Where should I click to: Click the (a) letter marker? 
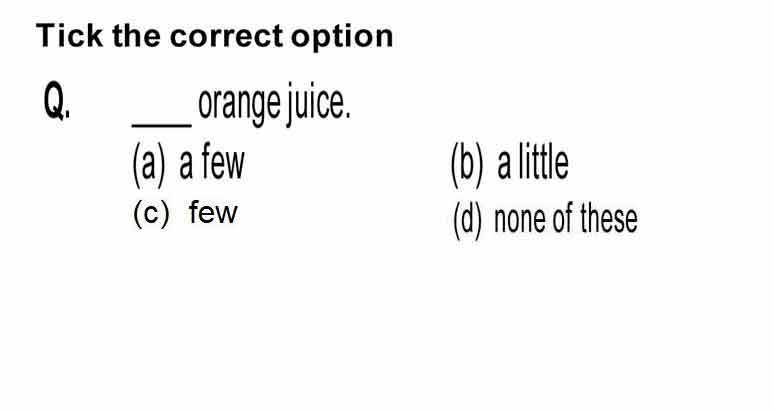coord(148,165)
